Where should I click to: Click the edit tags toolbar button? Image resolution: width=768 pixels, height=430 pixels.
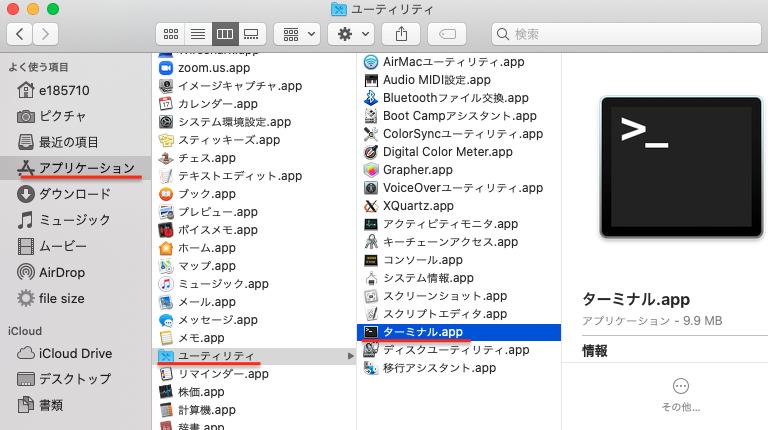[446, 34]
